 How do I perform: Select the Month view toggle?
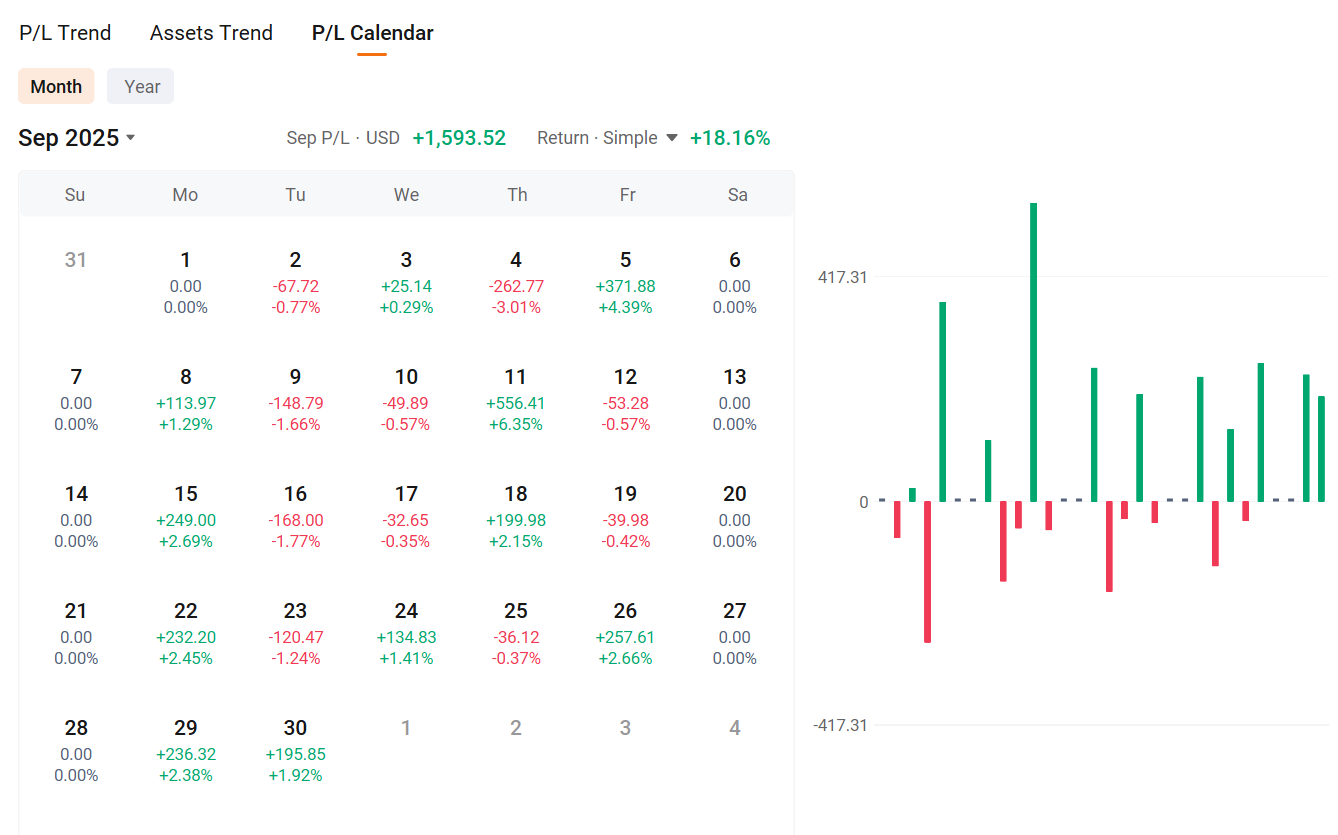[56, 86]
